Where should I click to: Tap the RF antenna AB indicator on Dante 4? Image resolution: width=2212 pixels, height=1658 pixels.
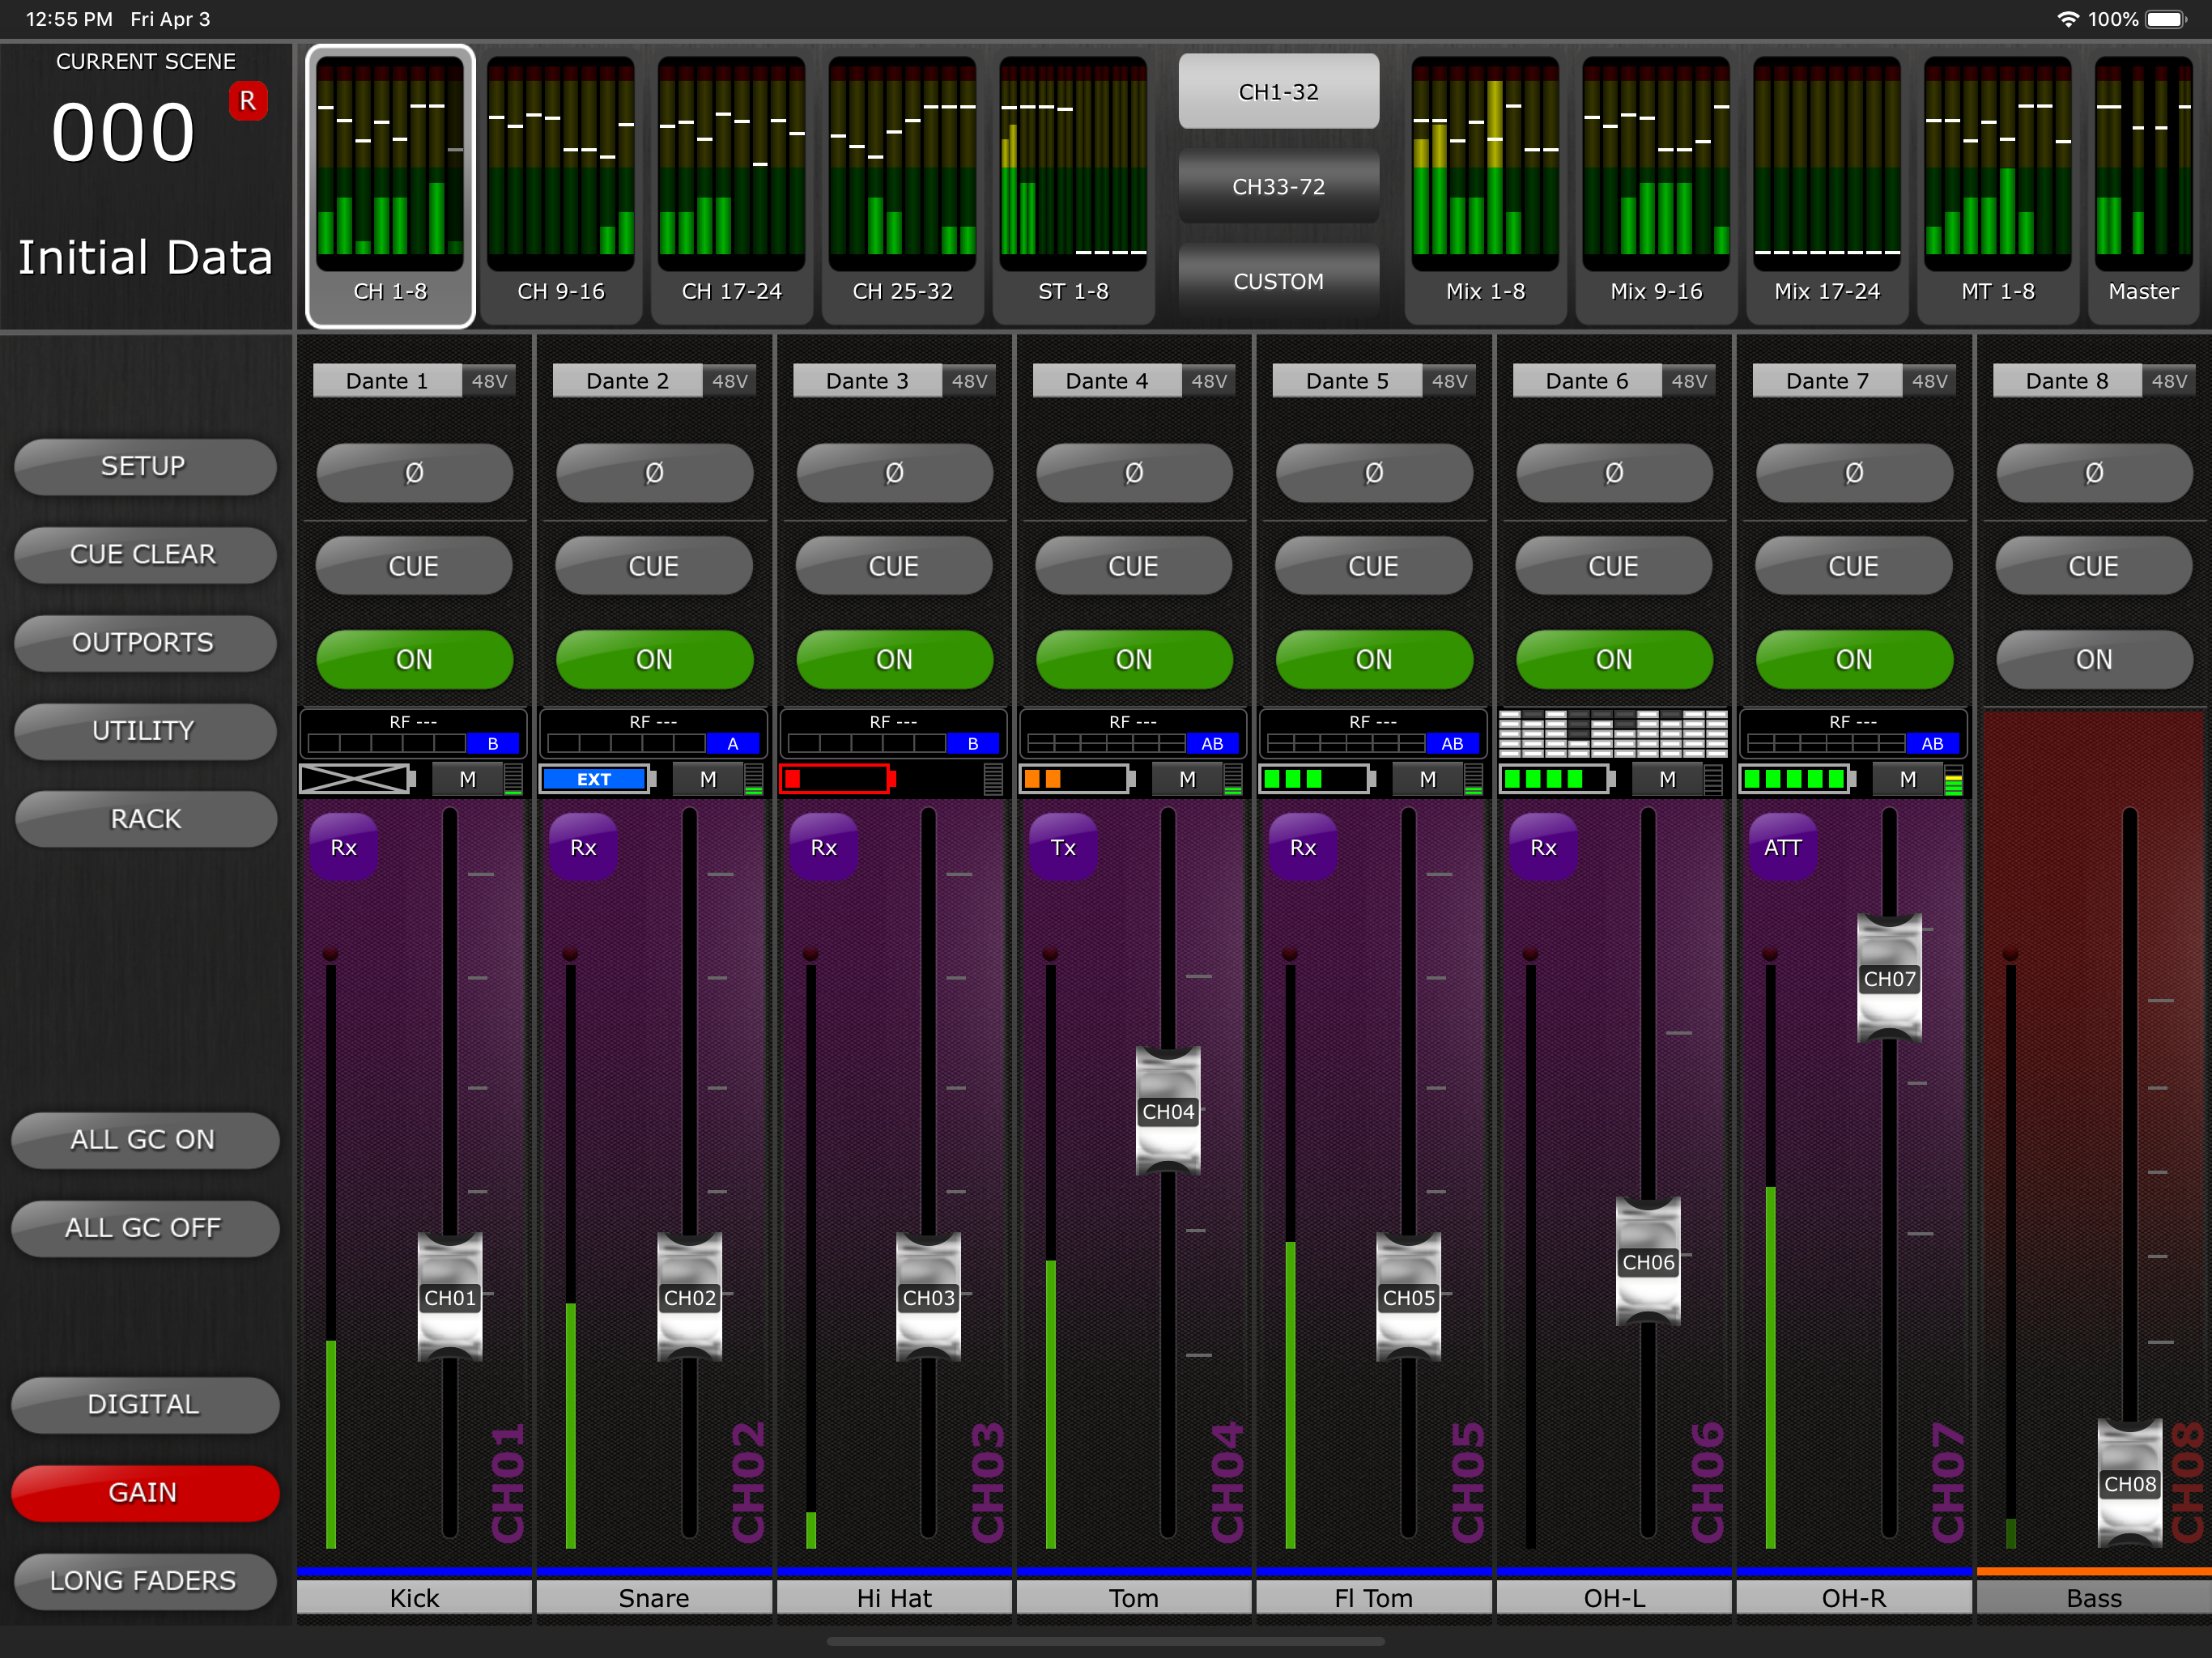[1212, 743]
